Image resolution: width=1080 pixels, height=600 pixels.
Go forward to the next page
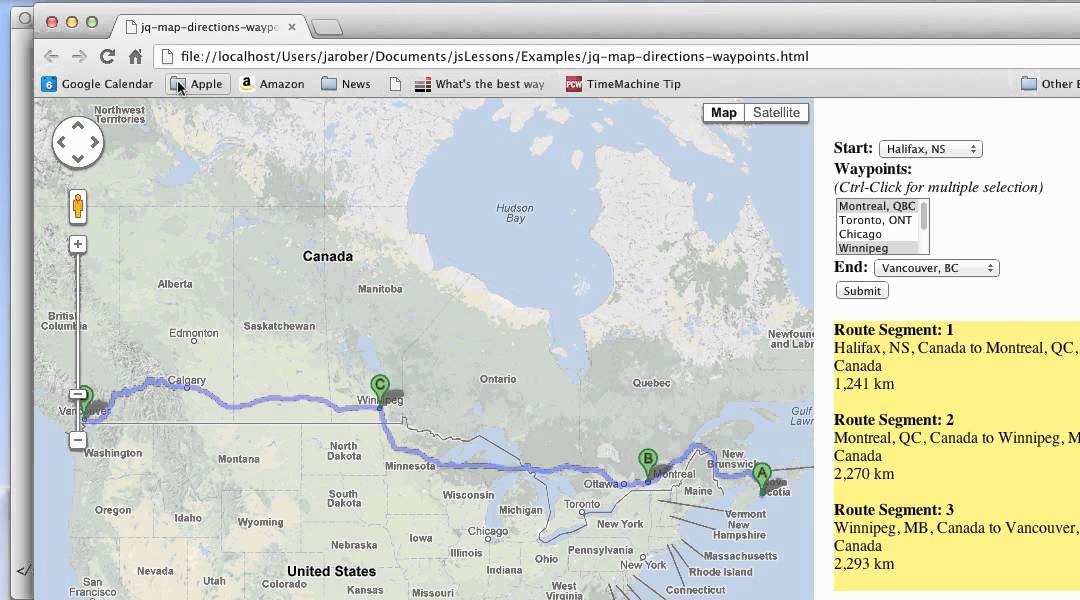click(79, 56)
